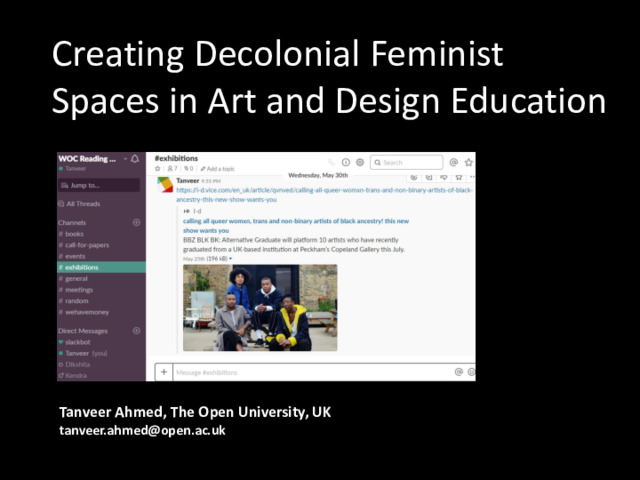Go to All Threads
The width and height of the screenshot is (640, 480).
[x=79, y=204]
